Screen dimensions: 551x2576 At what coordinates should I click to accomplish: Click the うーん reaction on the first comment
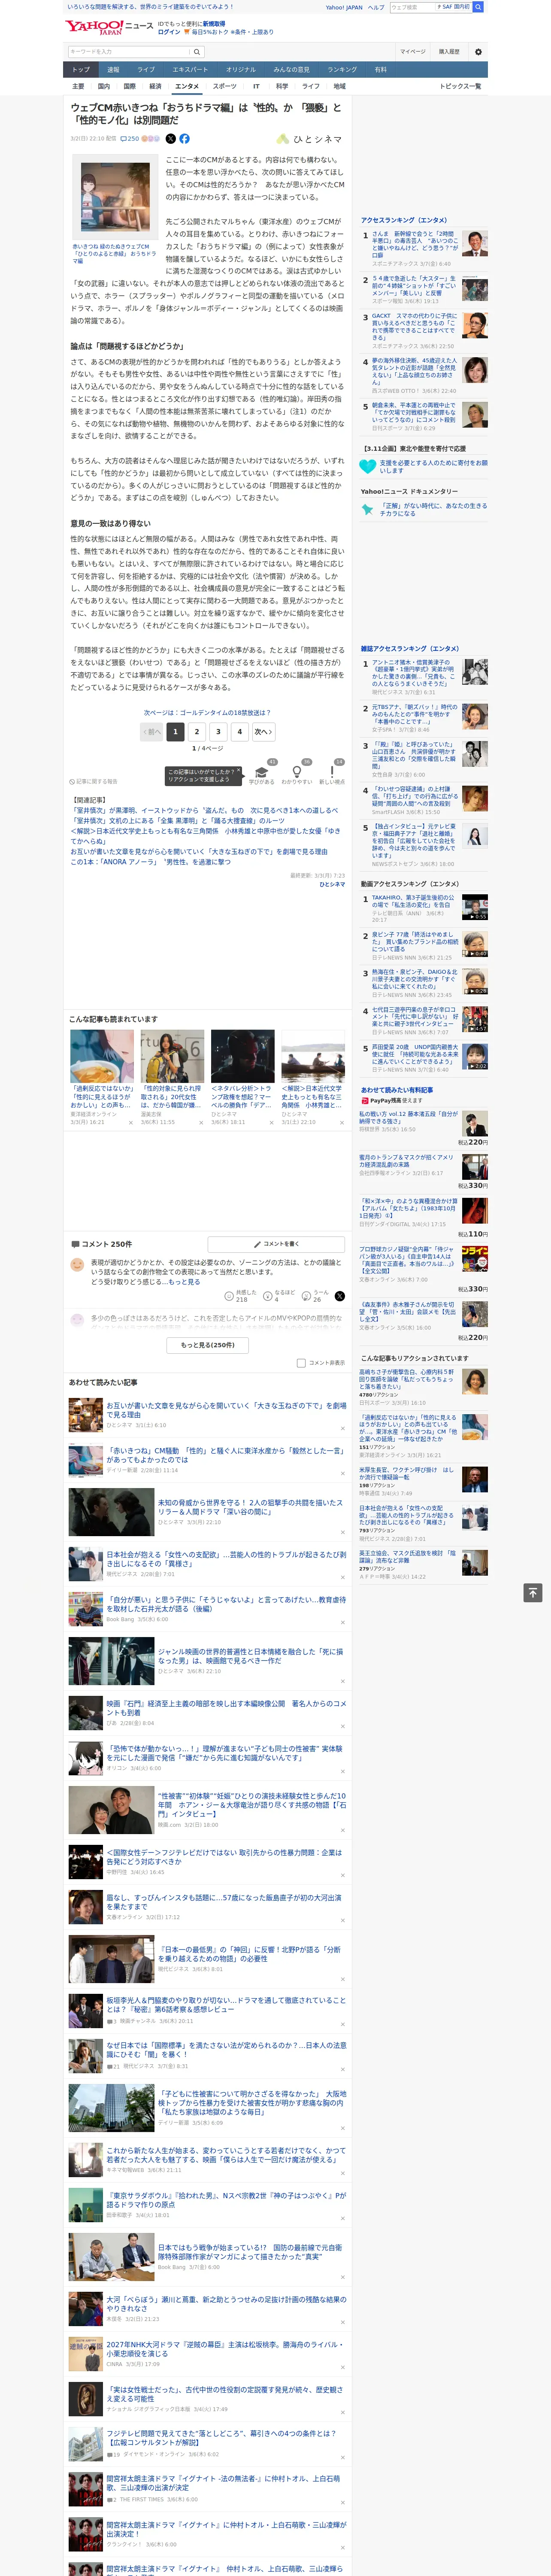[x=315, y=1296]
